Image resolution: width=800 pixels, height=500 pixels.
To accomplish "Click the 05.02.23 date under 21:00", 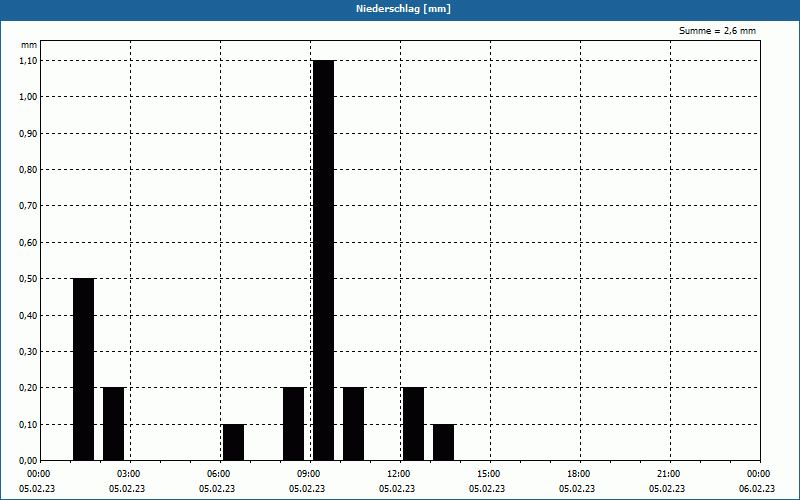I will tap(667, 489).
